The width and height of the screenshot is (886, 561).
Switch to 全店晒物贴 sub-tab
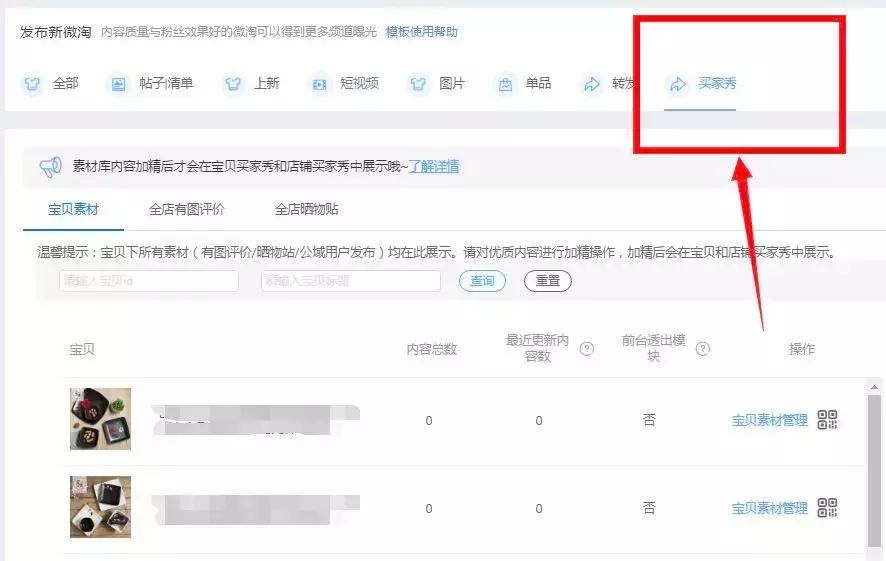pyautogui.click(x=306, y=210)
